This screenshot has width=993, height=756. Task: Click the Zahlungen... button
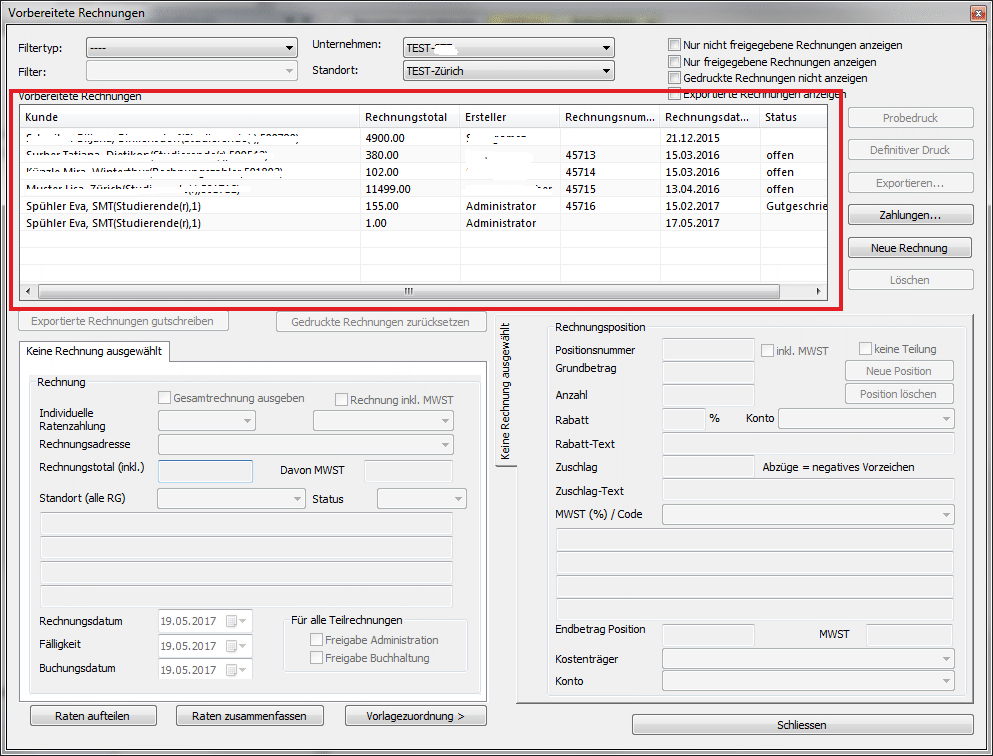[x=910, y=215]
